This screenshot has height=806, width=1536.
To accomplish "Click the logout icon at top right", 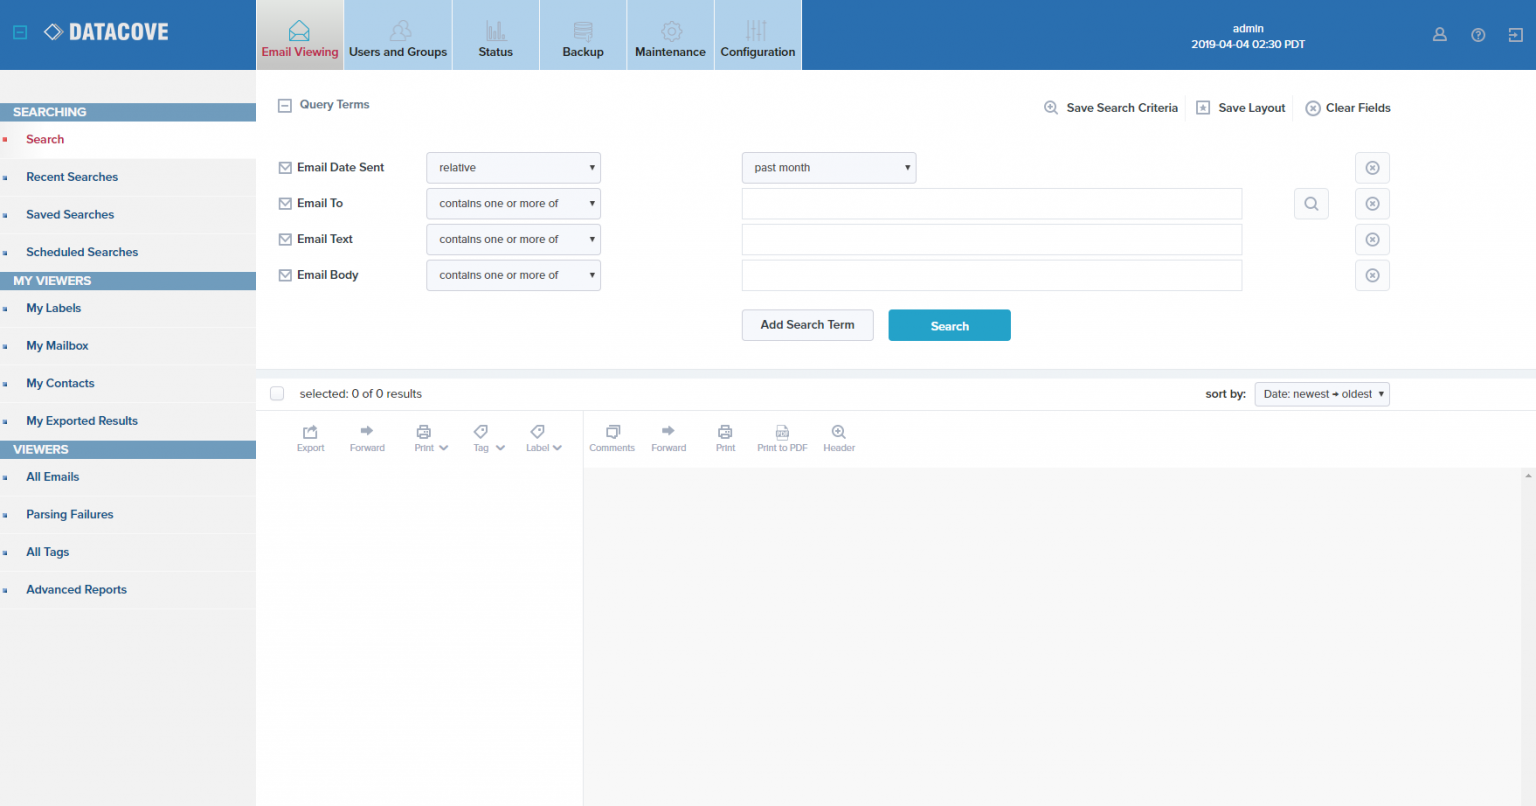I will (1516, 34).
